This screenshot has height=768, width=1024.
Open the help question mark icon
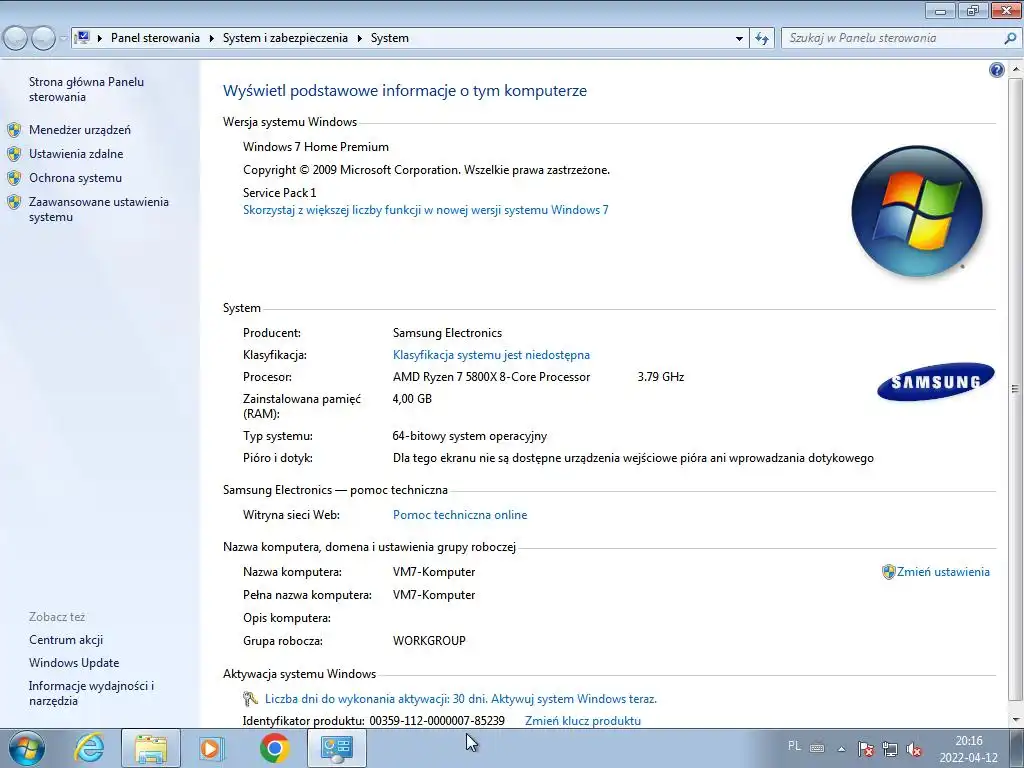tap(997, 70)
